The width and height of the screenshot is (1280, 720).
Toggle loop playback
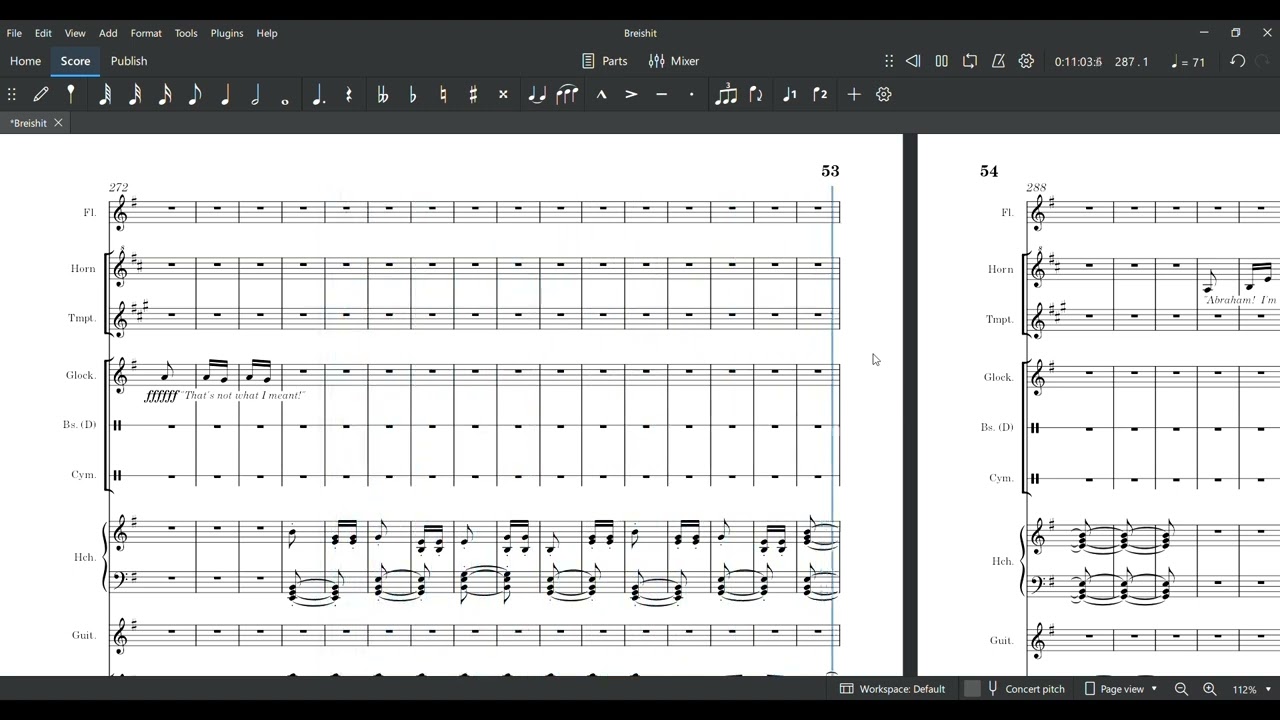click(x=970, y=61)
